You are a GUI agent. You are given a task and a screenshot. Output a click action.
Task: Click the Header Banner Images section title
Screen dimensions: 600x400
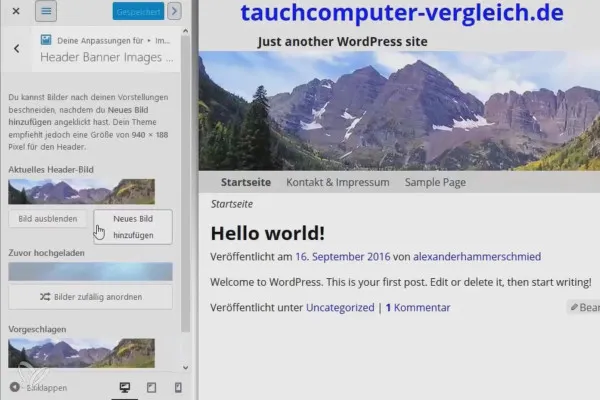pos(106,57)
